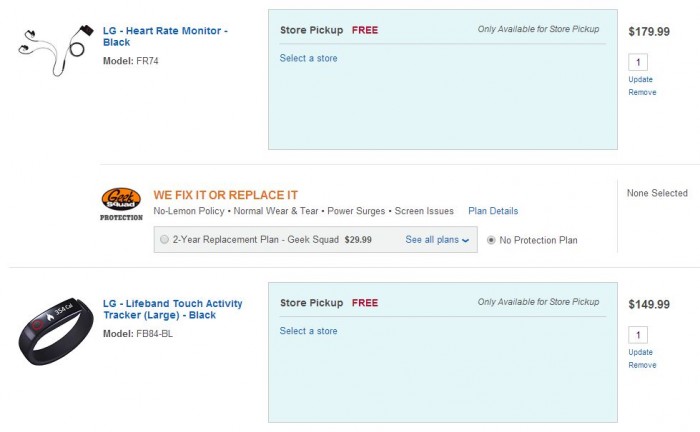Viewport: 700px width, 432px height.
Task: Click quantity field for Lifeband Touch tracker
Action: coord(640,335)
